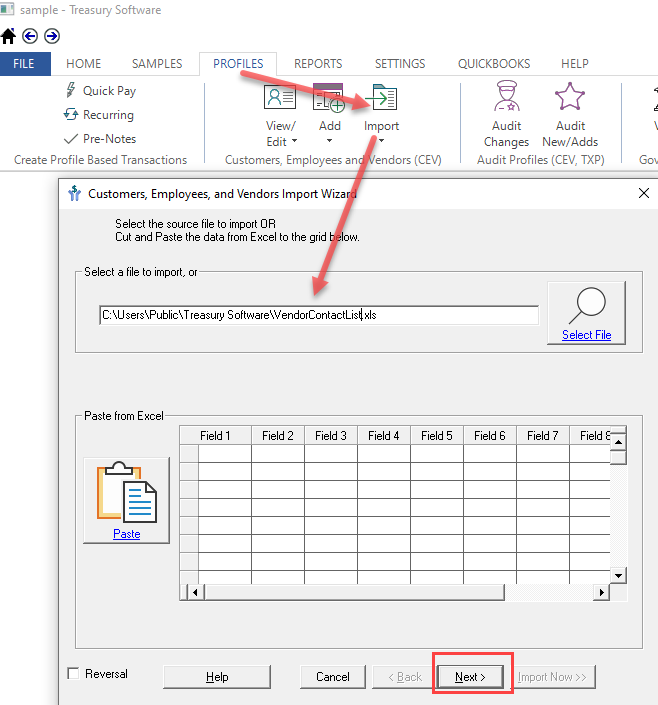
Task: Select the Field 5 column header
Action: point(437,436)
